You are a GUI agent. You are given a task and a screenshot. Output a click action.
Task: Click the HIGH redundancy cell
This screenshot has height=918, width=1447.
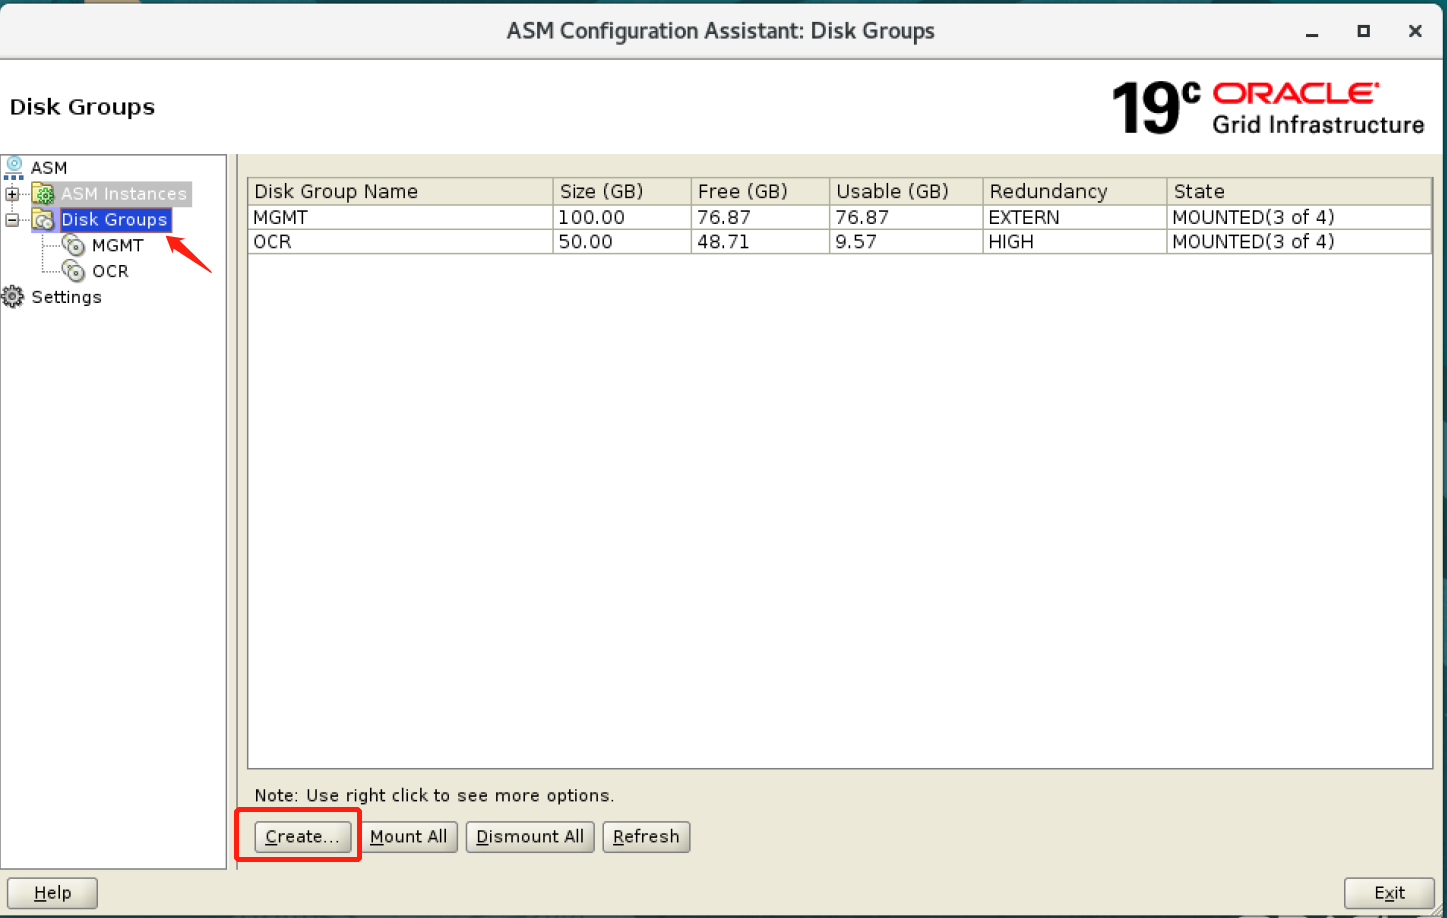click(1074, 242)
